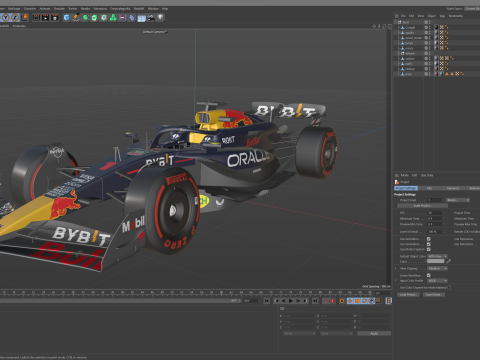Toggle visibility dots of root RB19 object

click(429, 22)
